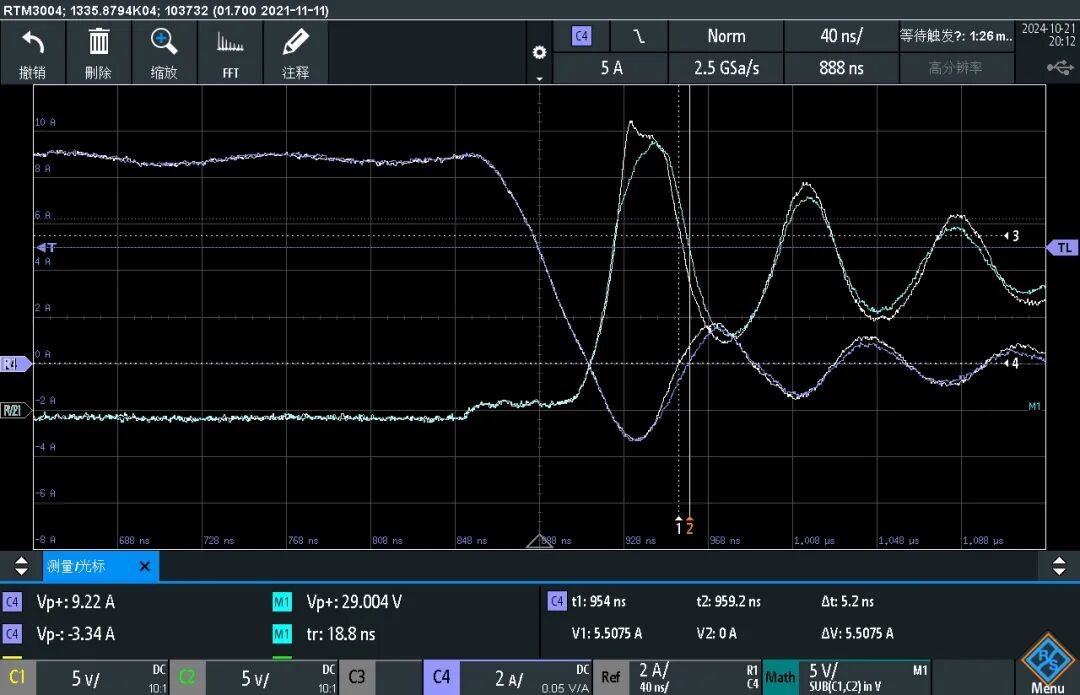
Task: Tap the M1 badge beside tr: 18.8 ns
Action: pyautogui.click(x=282, y=634)
